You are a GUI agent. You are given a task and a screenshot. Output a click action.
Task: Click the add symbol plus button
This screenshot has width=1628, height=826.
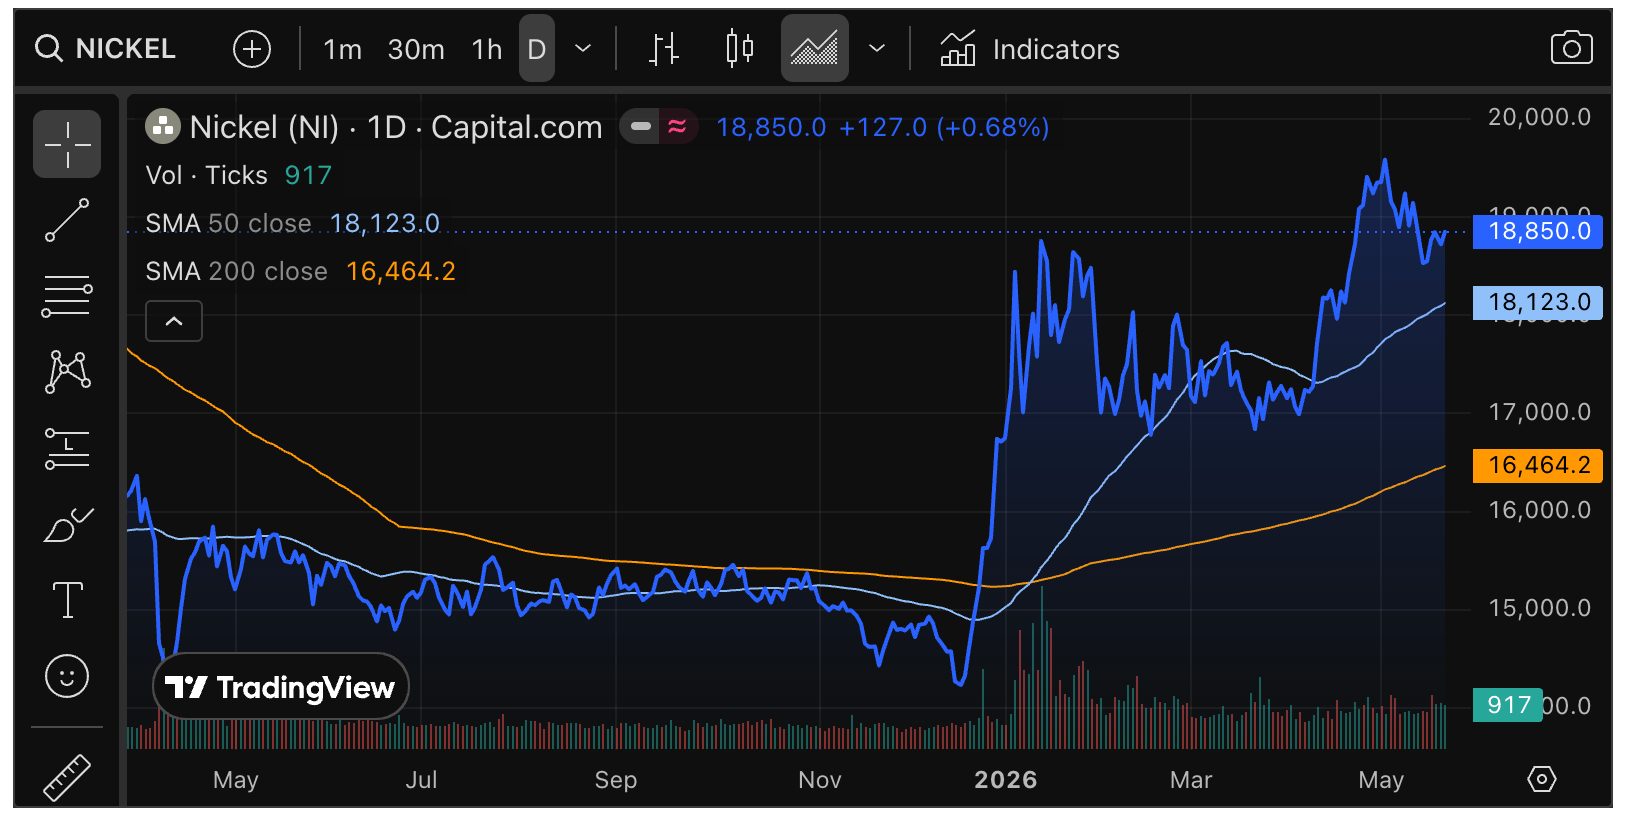point(252,48)
